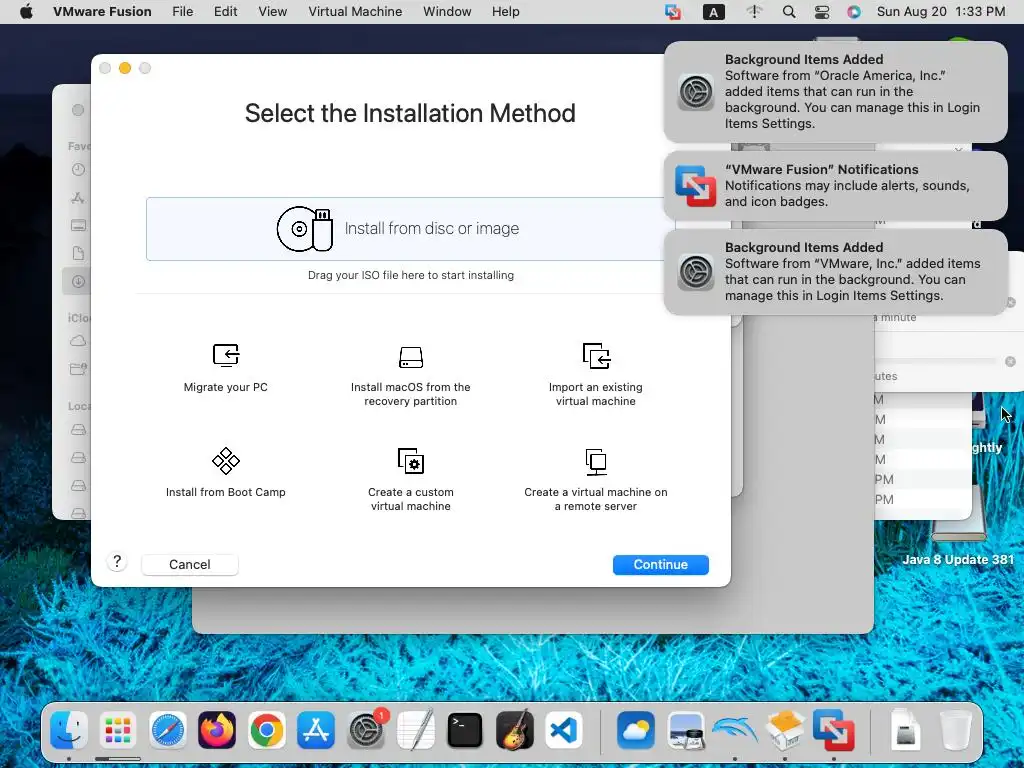Pick Create a virtual machine on remote server icon
Image resolution: width=1024 pixels, height=768 pixels.
pos(596,461)
